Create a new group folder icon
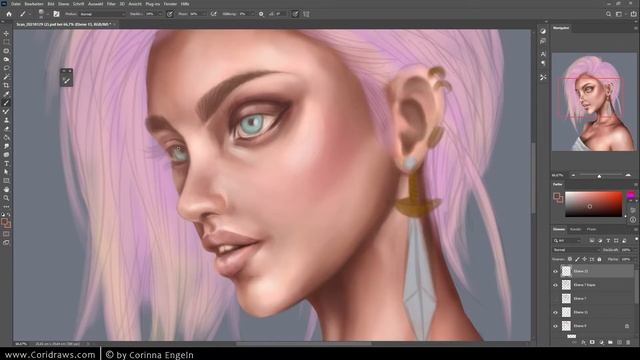640x360 pixels. (x=610, y=342)
